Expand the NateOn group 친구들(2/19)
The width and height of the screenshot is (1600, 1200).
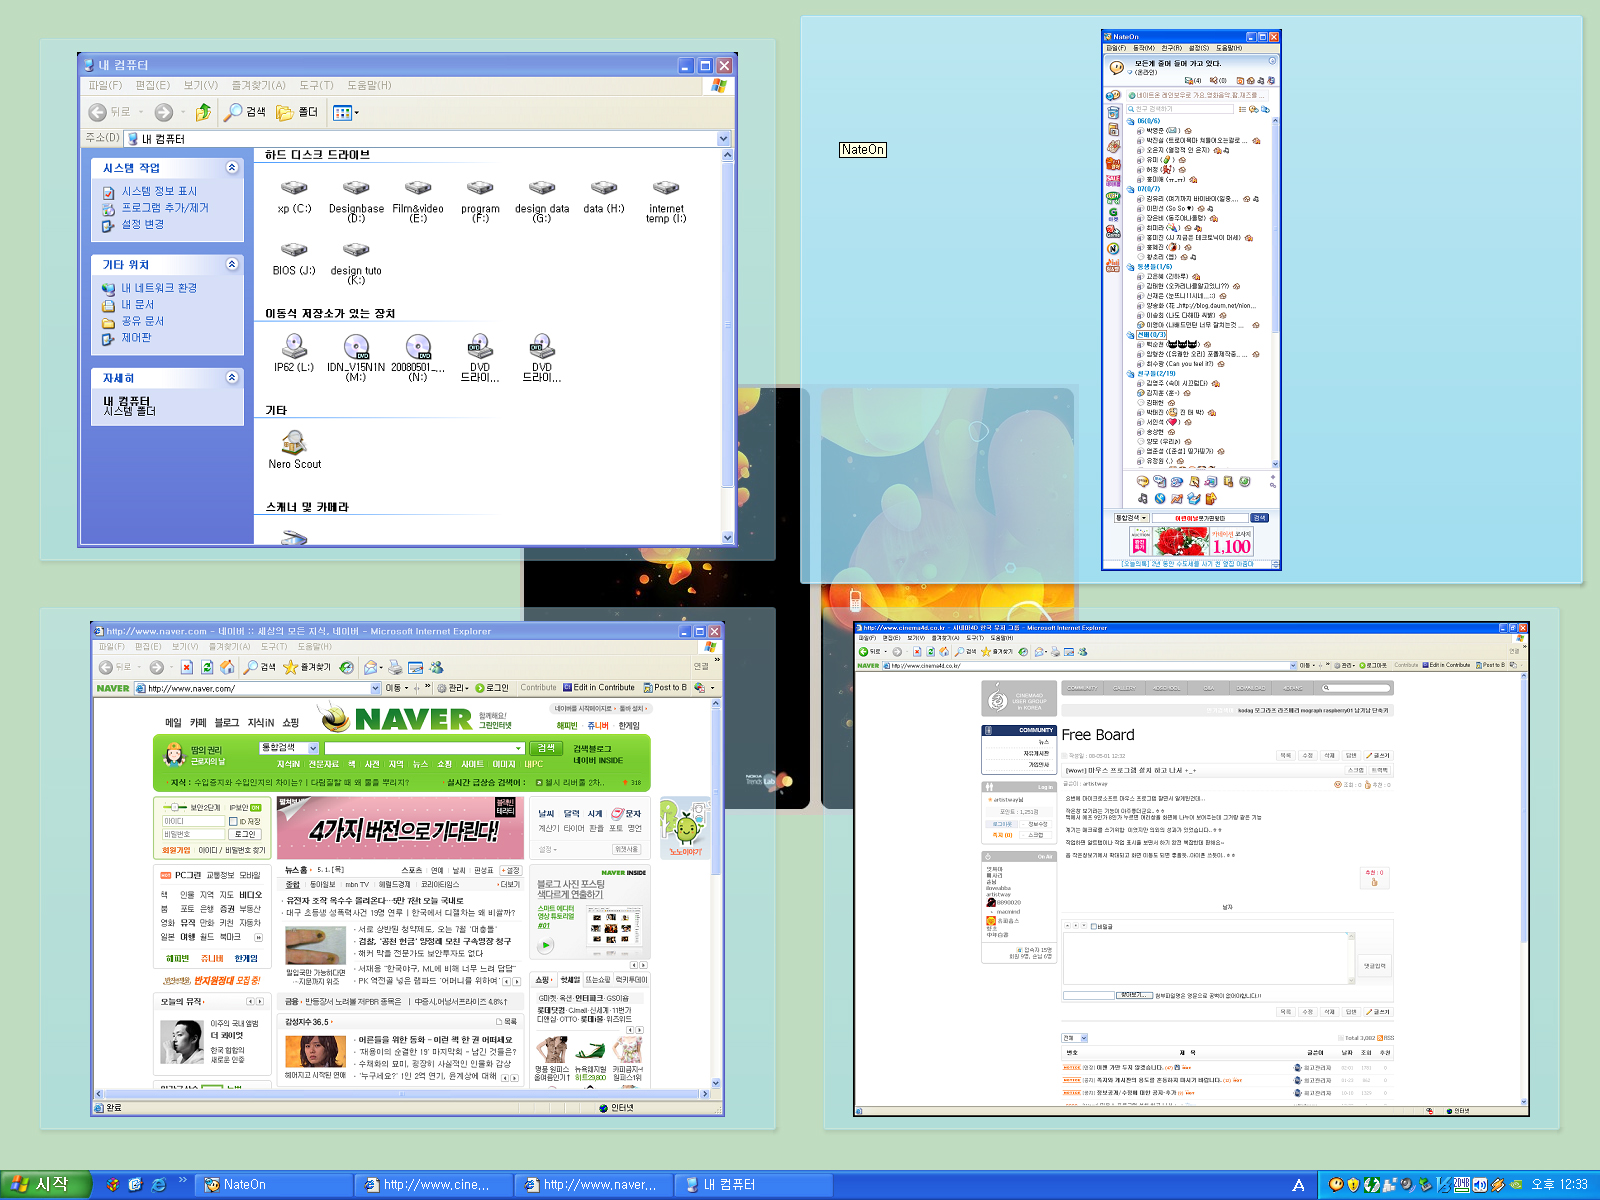(1131, 374)
